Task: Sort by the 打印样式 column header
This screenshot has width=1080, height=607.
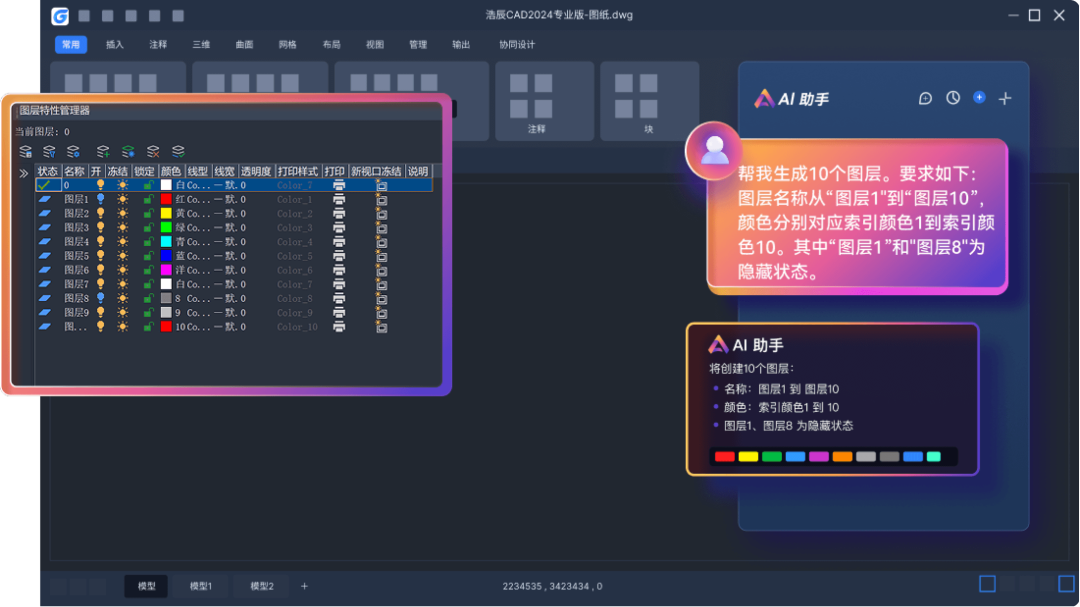Action: click(x=298, y=172)
